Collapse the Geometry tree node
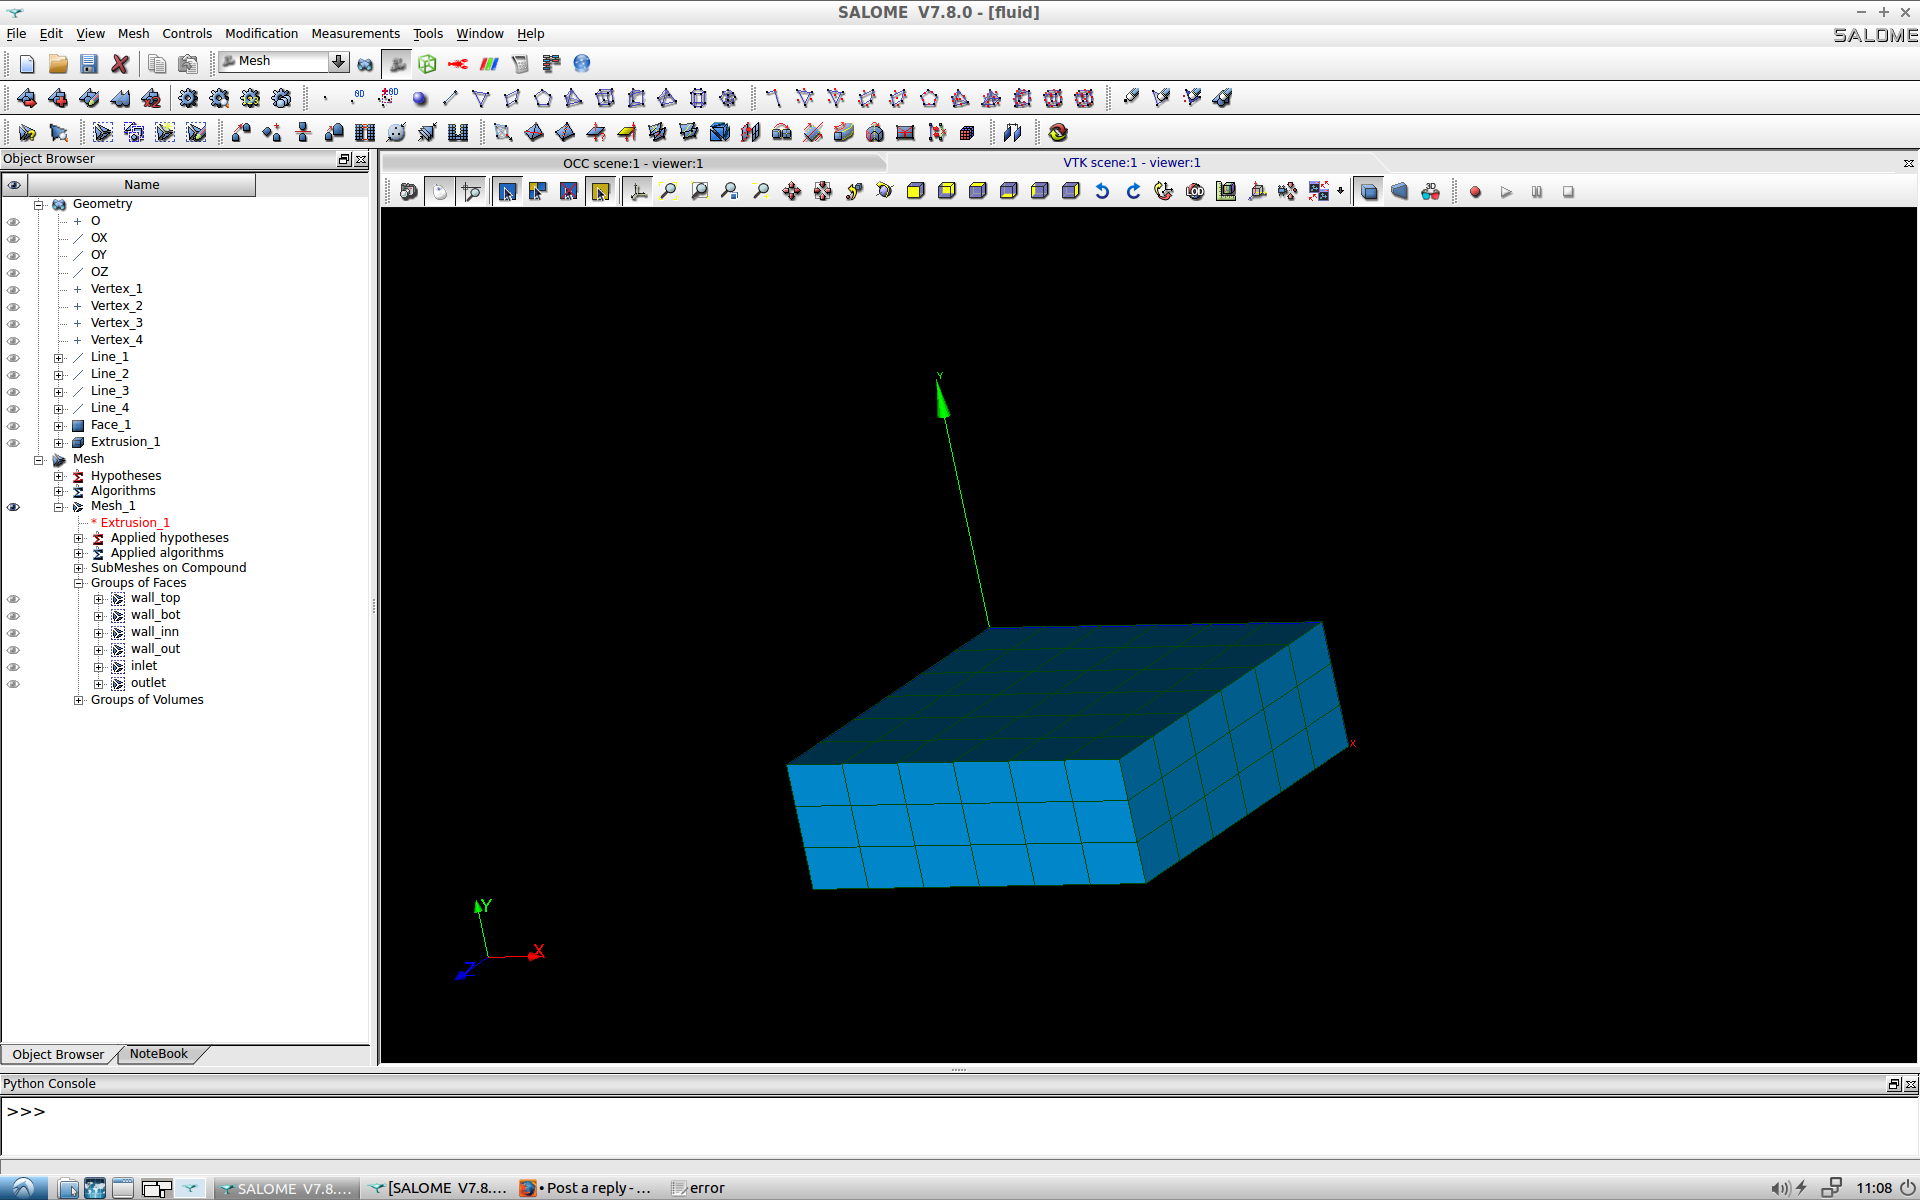 pos(39,205)
